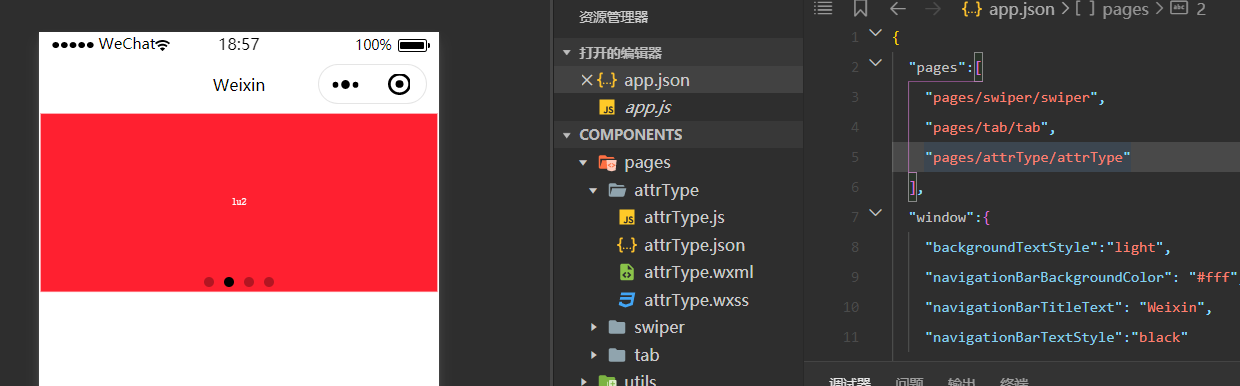Click the pages array icon in breadcrumb
This screenshot has height=386, width=1240.
tap(1084, 9)
